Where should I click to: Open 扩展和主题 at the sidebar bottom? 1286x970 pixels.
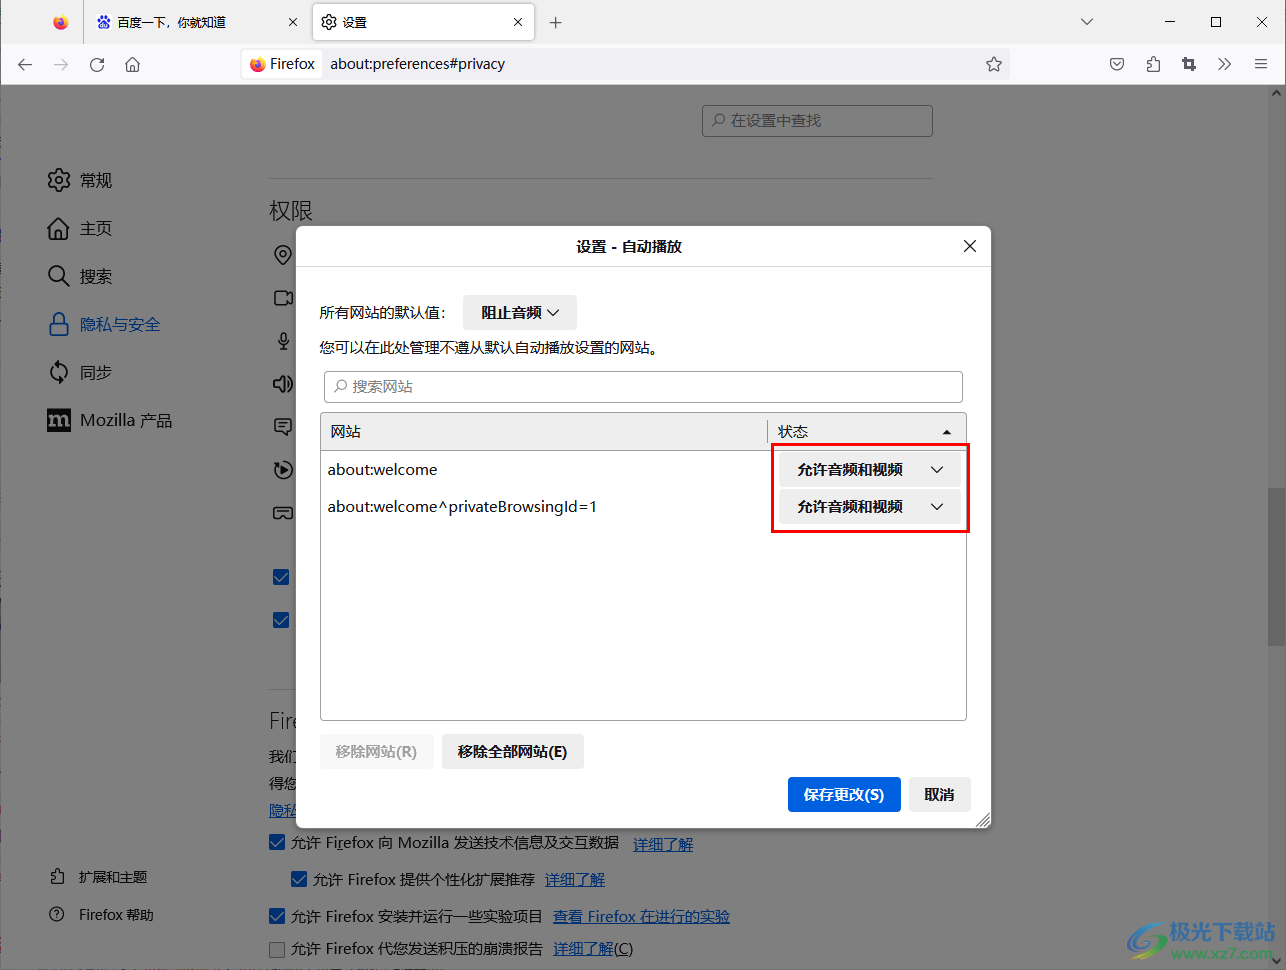tap(98, 877)
